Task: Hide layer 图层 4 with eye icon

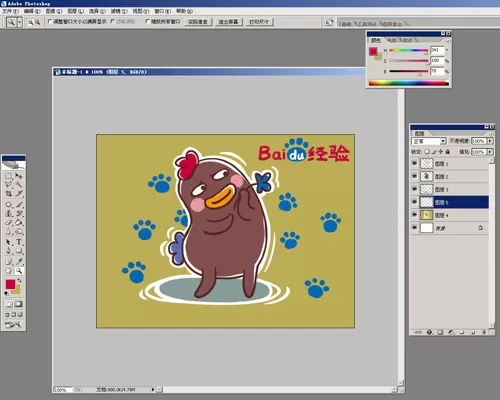Action: point(414,215)
